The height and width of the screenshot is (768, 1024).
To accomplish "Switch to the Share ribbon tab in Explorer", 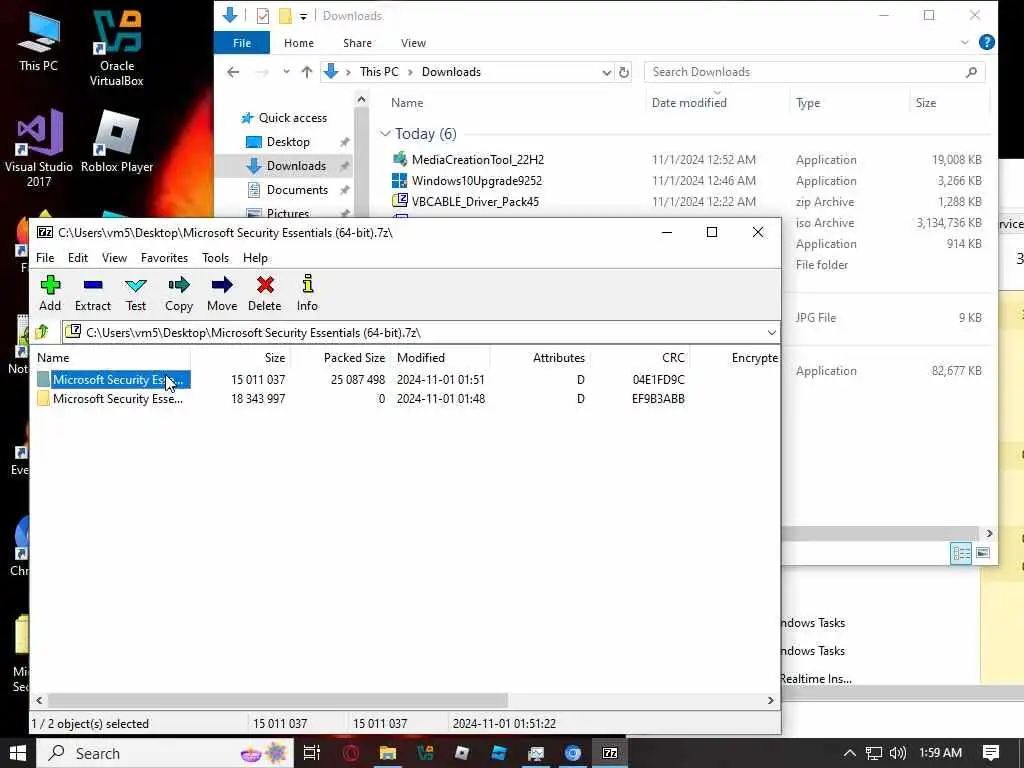I will pos(357,43).
